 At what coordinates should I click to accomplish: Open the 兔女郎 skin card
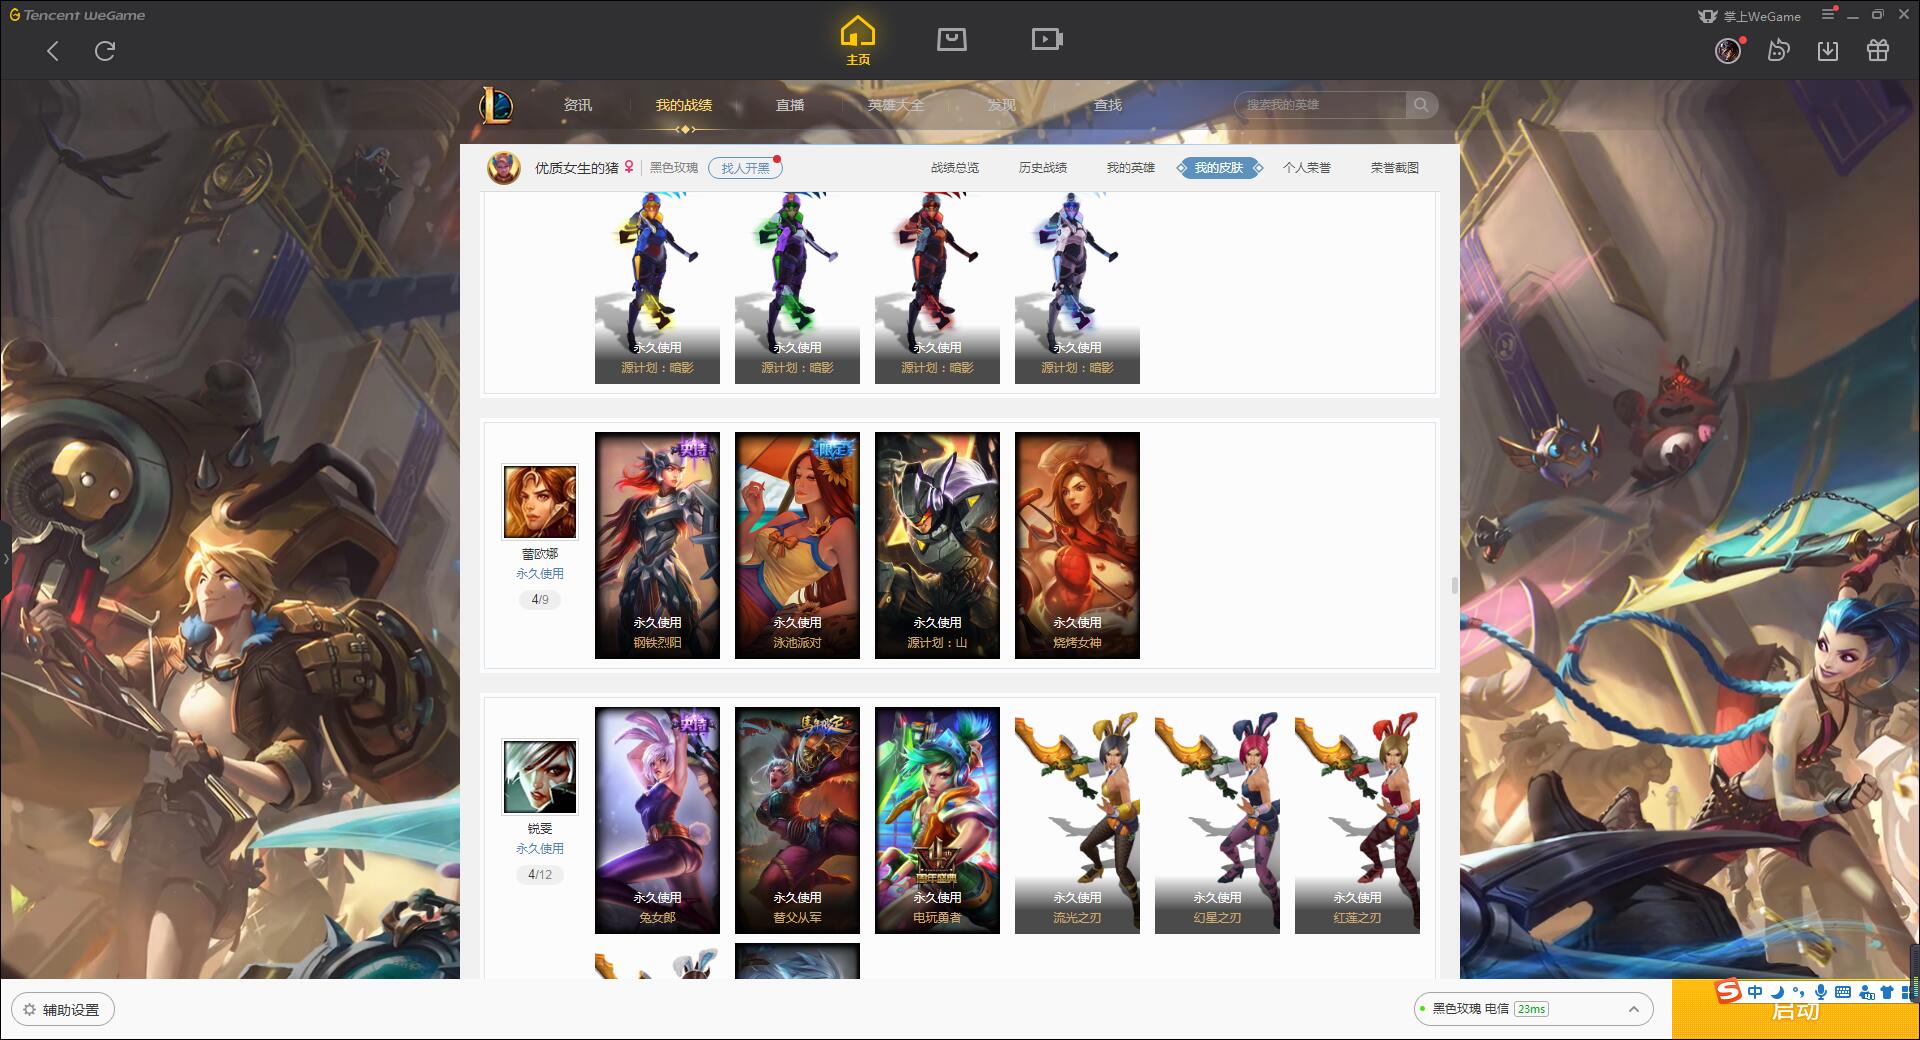657,820
